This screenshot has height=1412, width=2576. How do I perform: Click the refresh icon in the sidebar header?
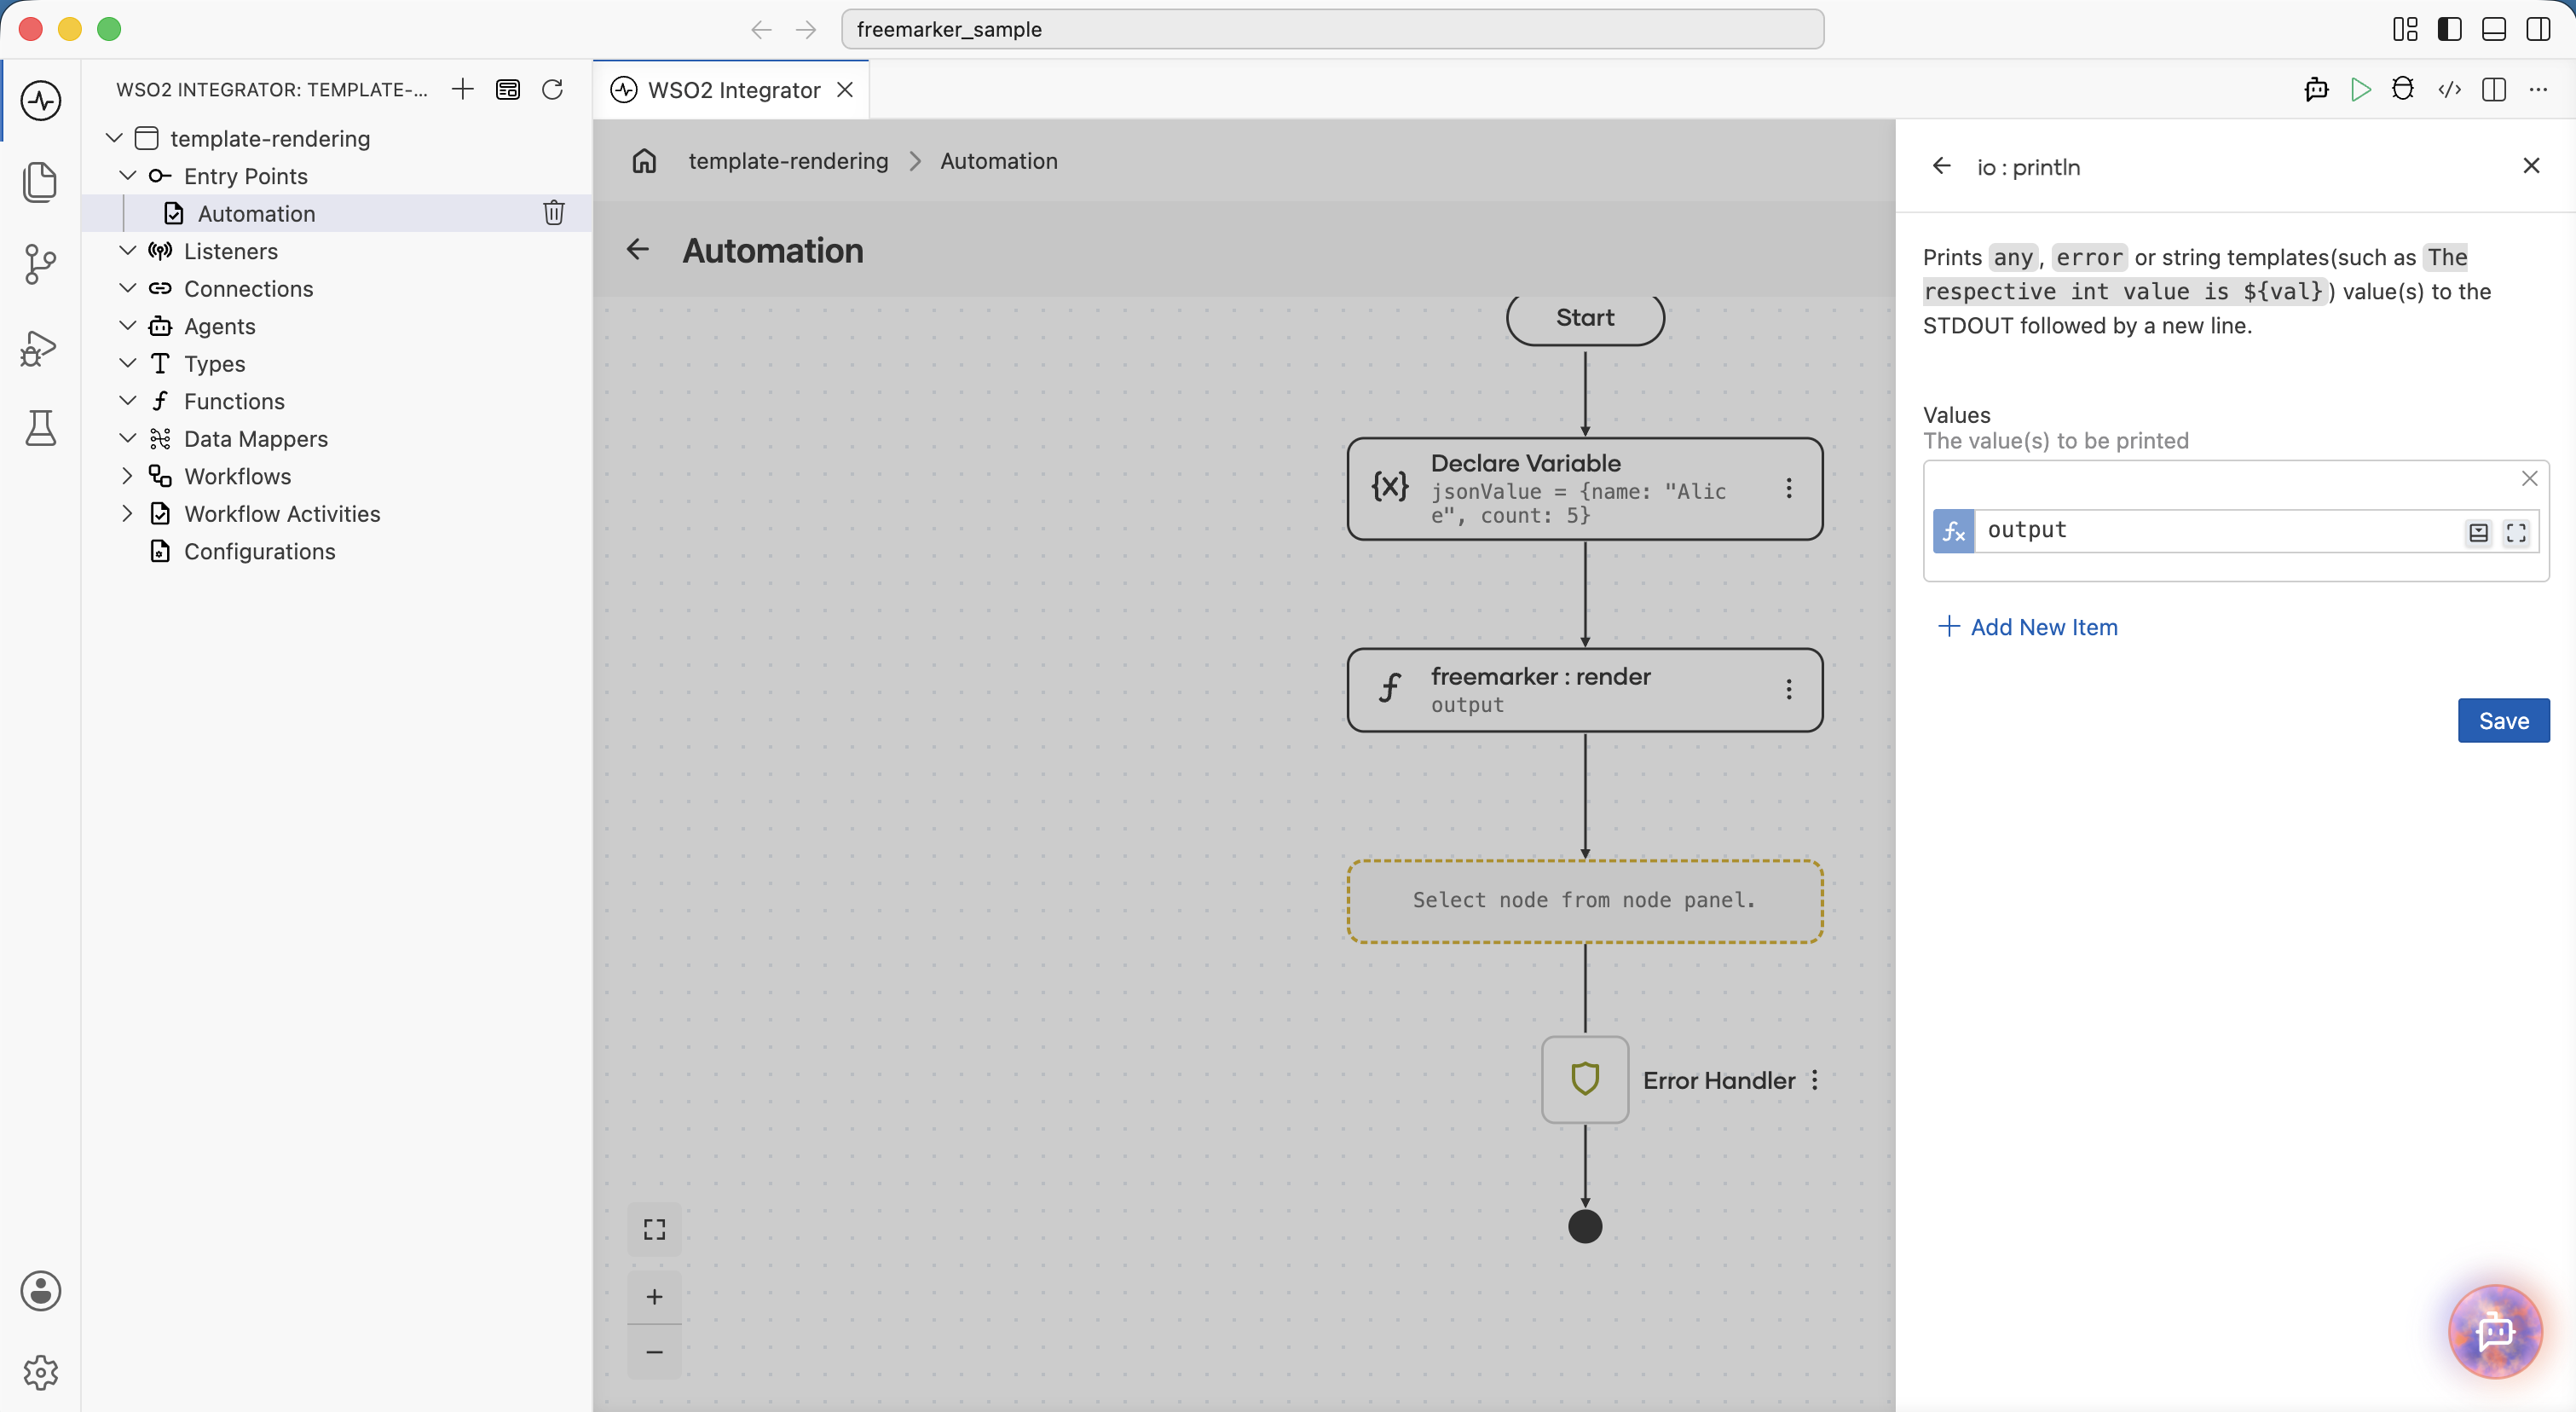click(x=553, y=89)
